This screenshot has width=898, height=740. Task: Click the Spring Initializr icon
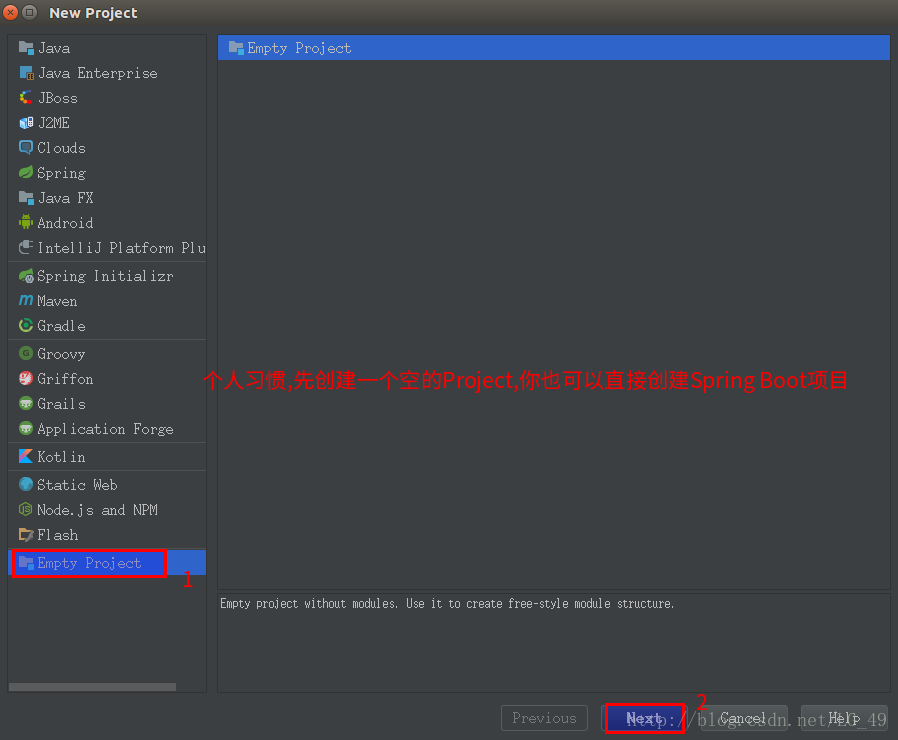26,275
